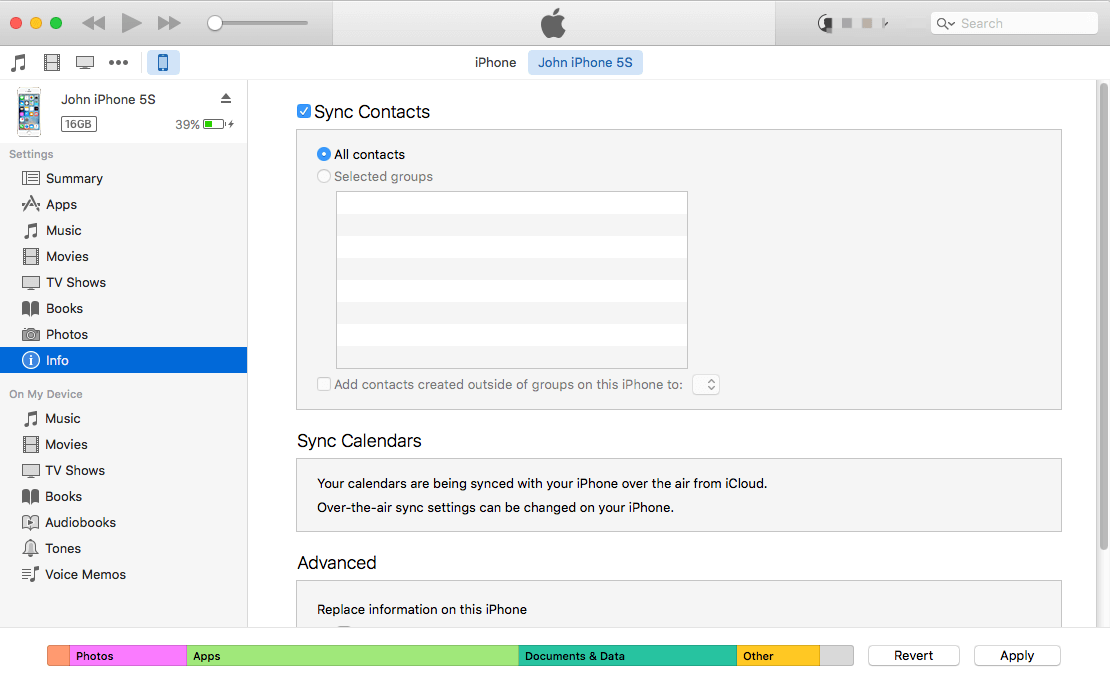
Task: Click the orange audio storage segment
Action: 58,656
